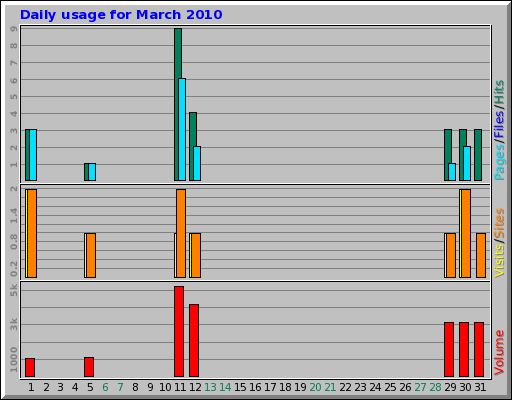Image resolution: width=512 pixels, height=400 pixels.
Task: Click the '0.2' value on the visits y-axis
Action: pyautogui.click(x=14, y=269)
